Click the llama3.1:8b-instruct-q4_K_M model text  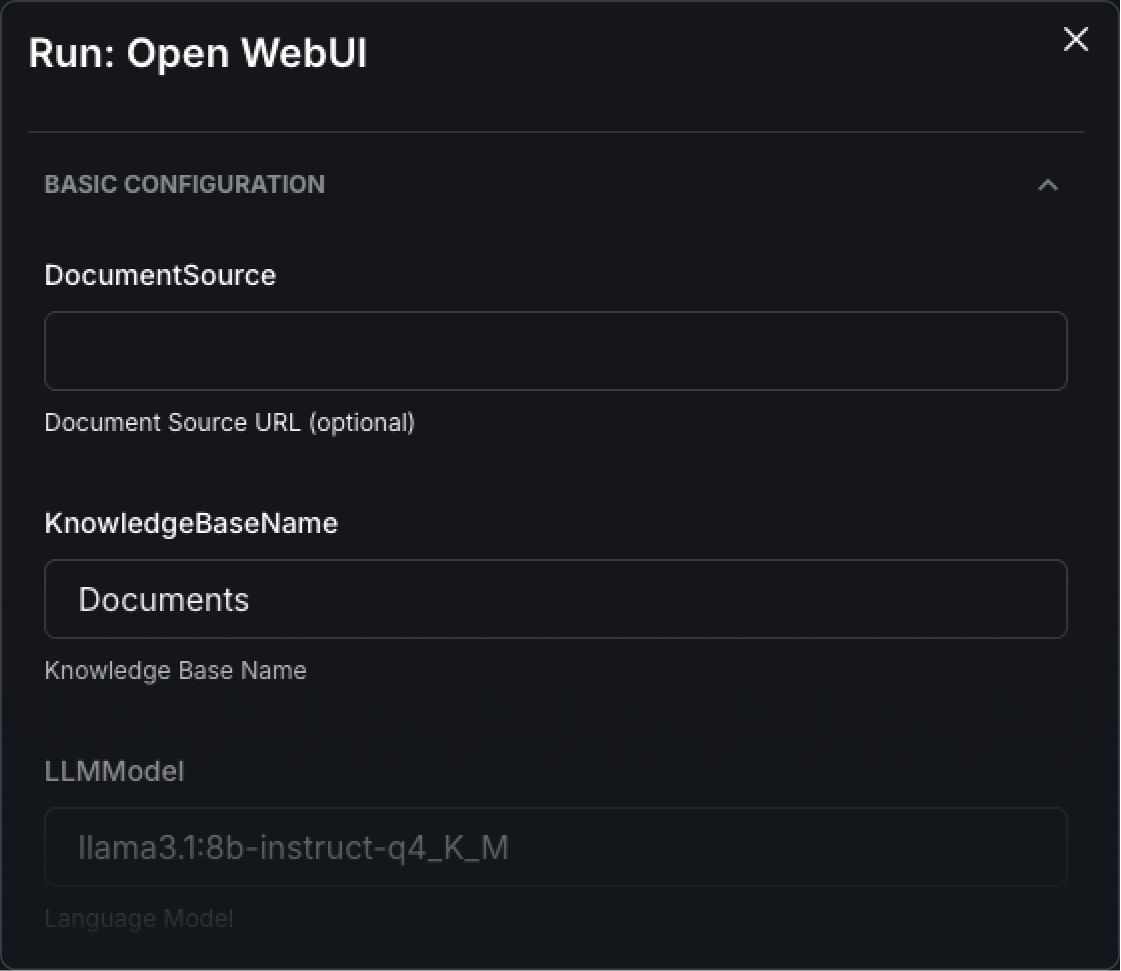[x=293, y=848]
